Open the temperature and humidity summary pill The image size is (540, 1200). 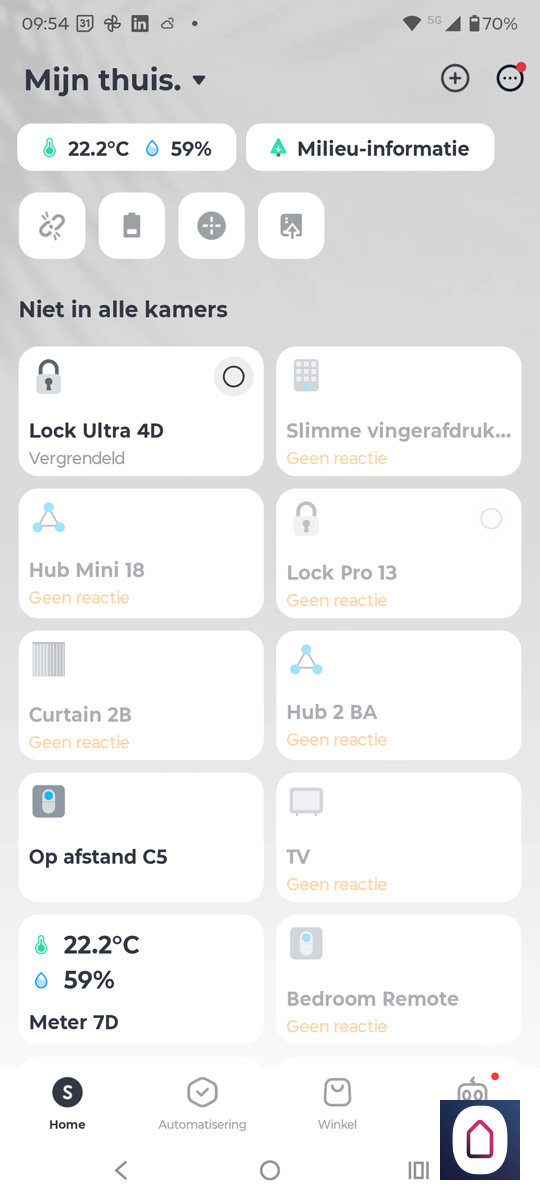pos(127,148)
